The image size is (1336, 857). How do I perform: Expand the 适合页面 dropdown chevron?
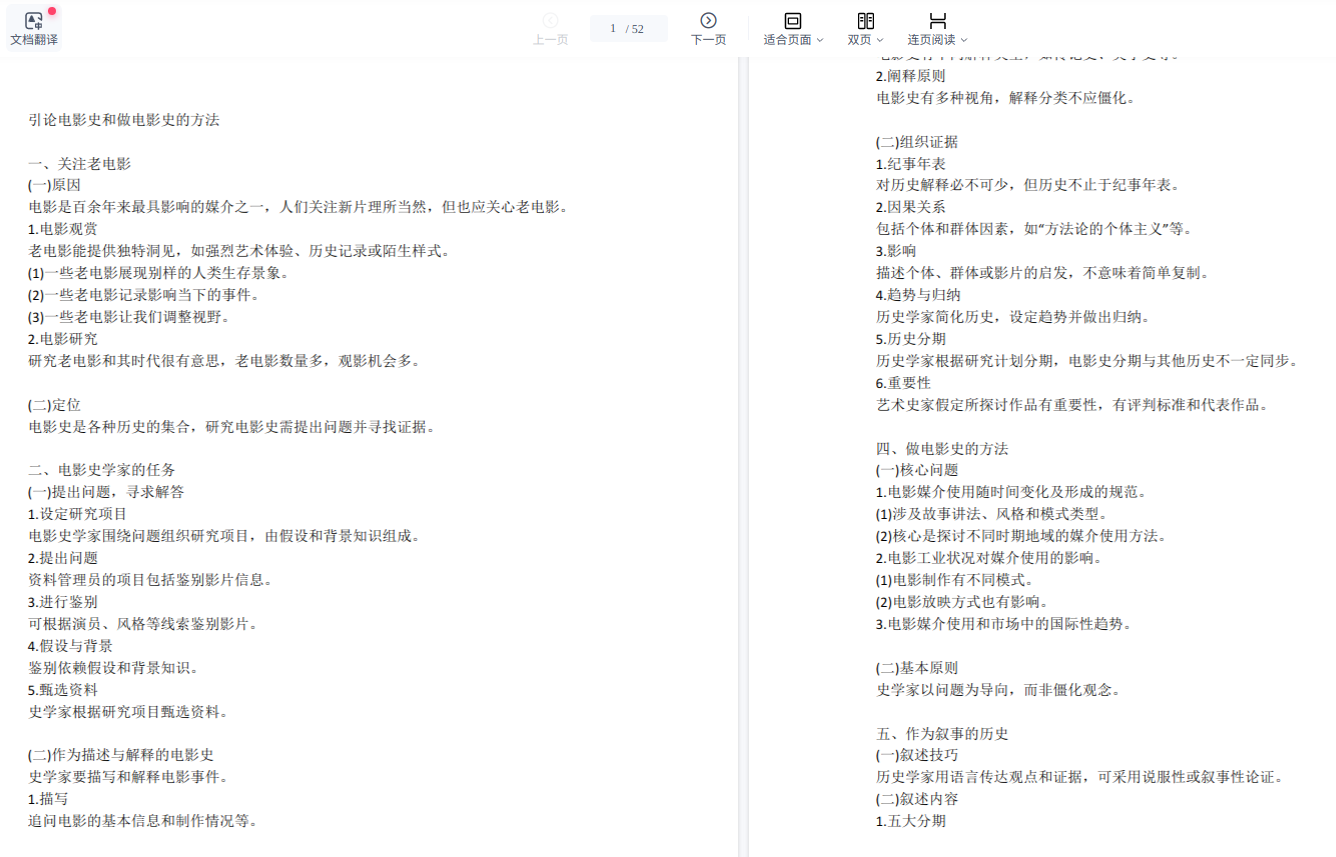click(820, 41)
